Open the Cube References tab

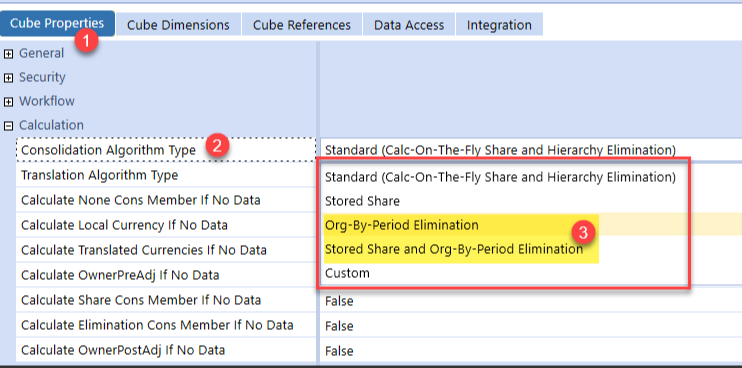coord(302,25)
